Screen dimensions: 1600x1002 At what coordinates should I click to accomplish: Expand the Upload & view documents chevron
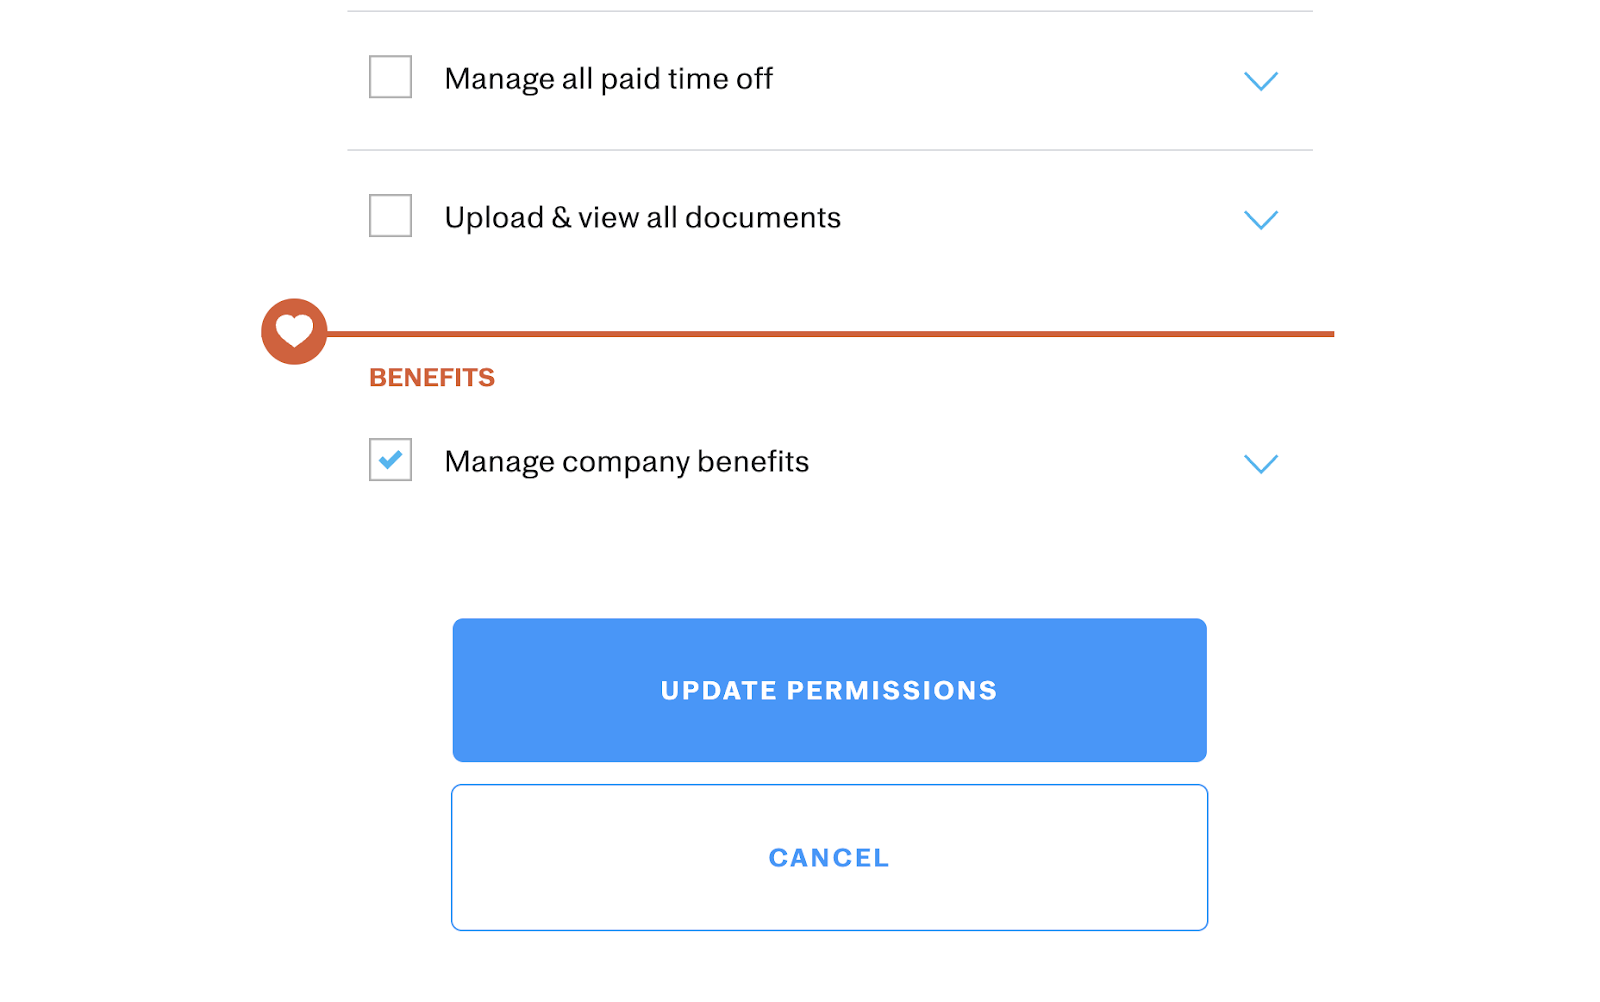[1260, 220]
